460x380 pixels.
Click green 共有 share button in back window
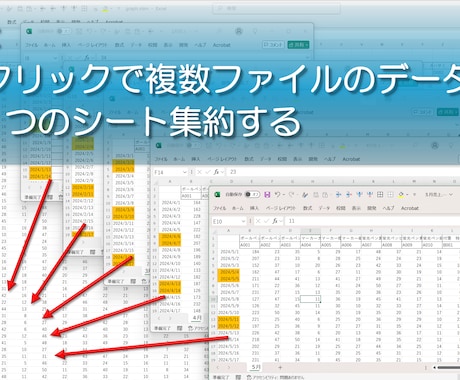(298, 44)
